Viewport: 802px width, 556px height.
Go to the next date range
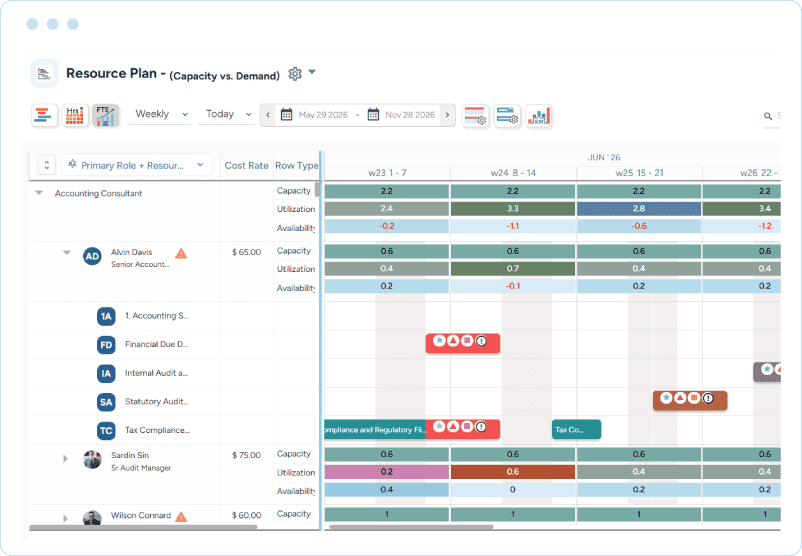point(447,115)
